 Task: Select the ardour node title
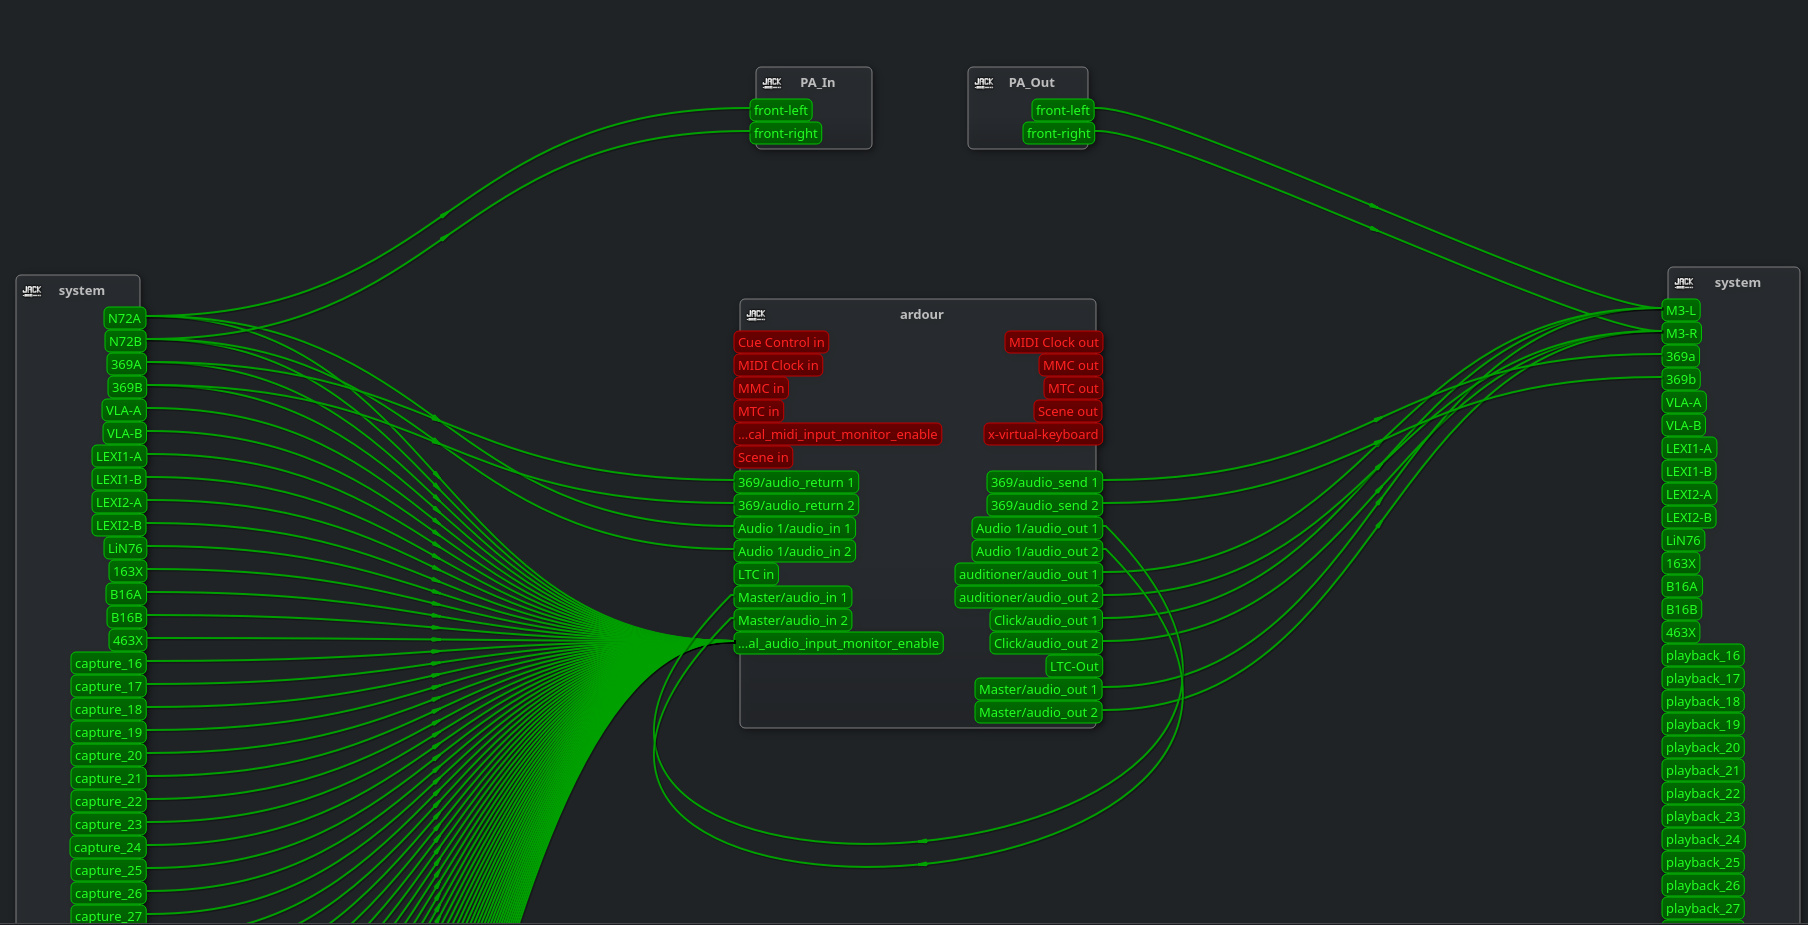coord(921,315)
